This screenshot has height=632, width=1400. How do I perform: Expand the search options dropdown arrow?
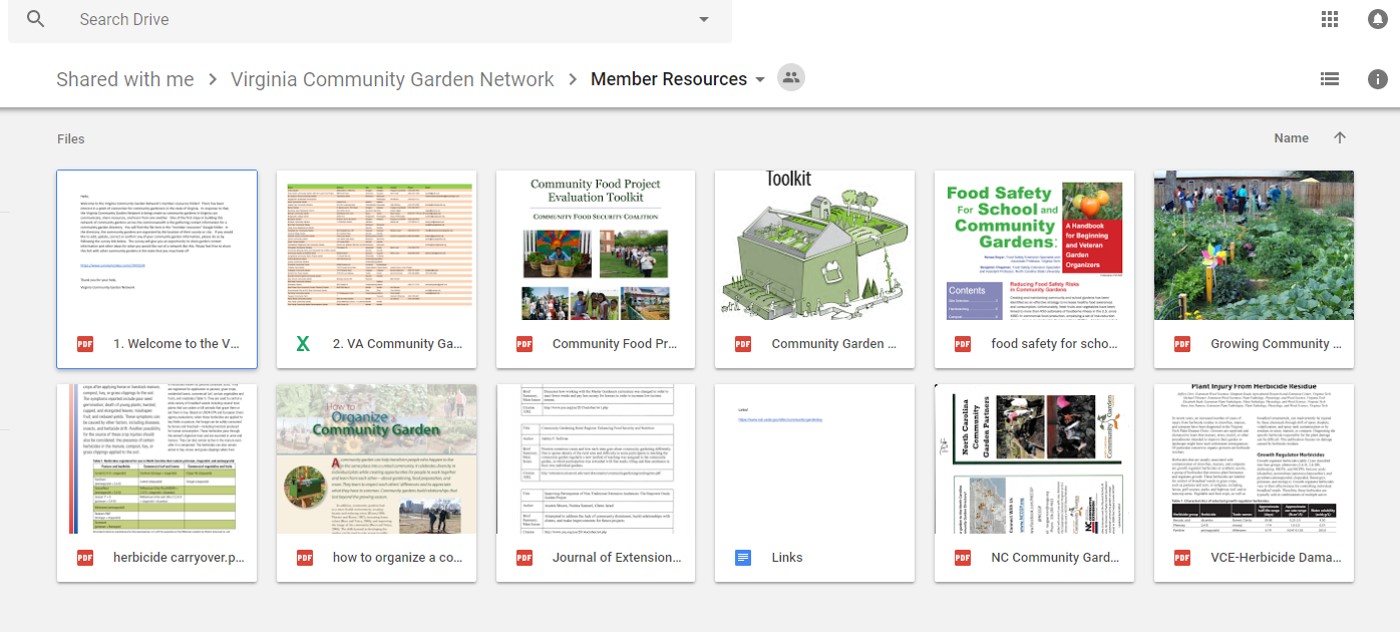point(704,19)
